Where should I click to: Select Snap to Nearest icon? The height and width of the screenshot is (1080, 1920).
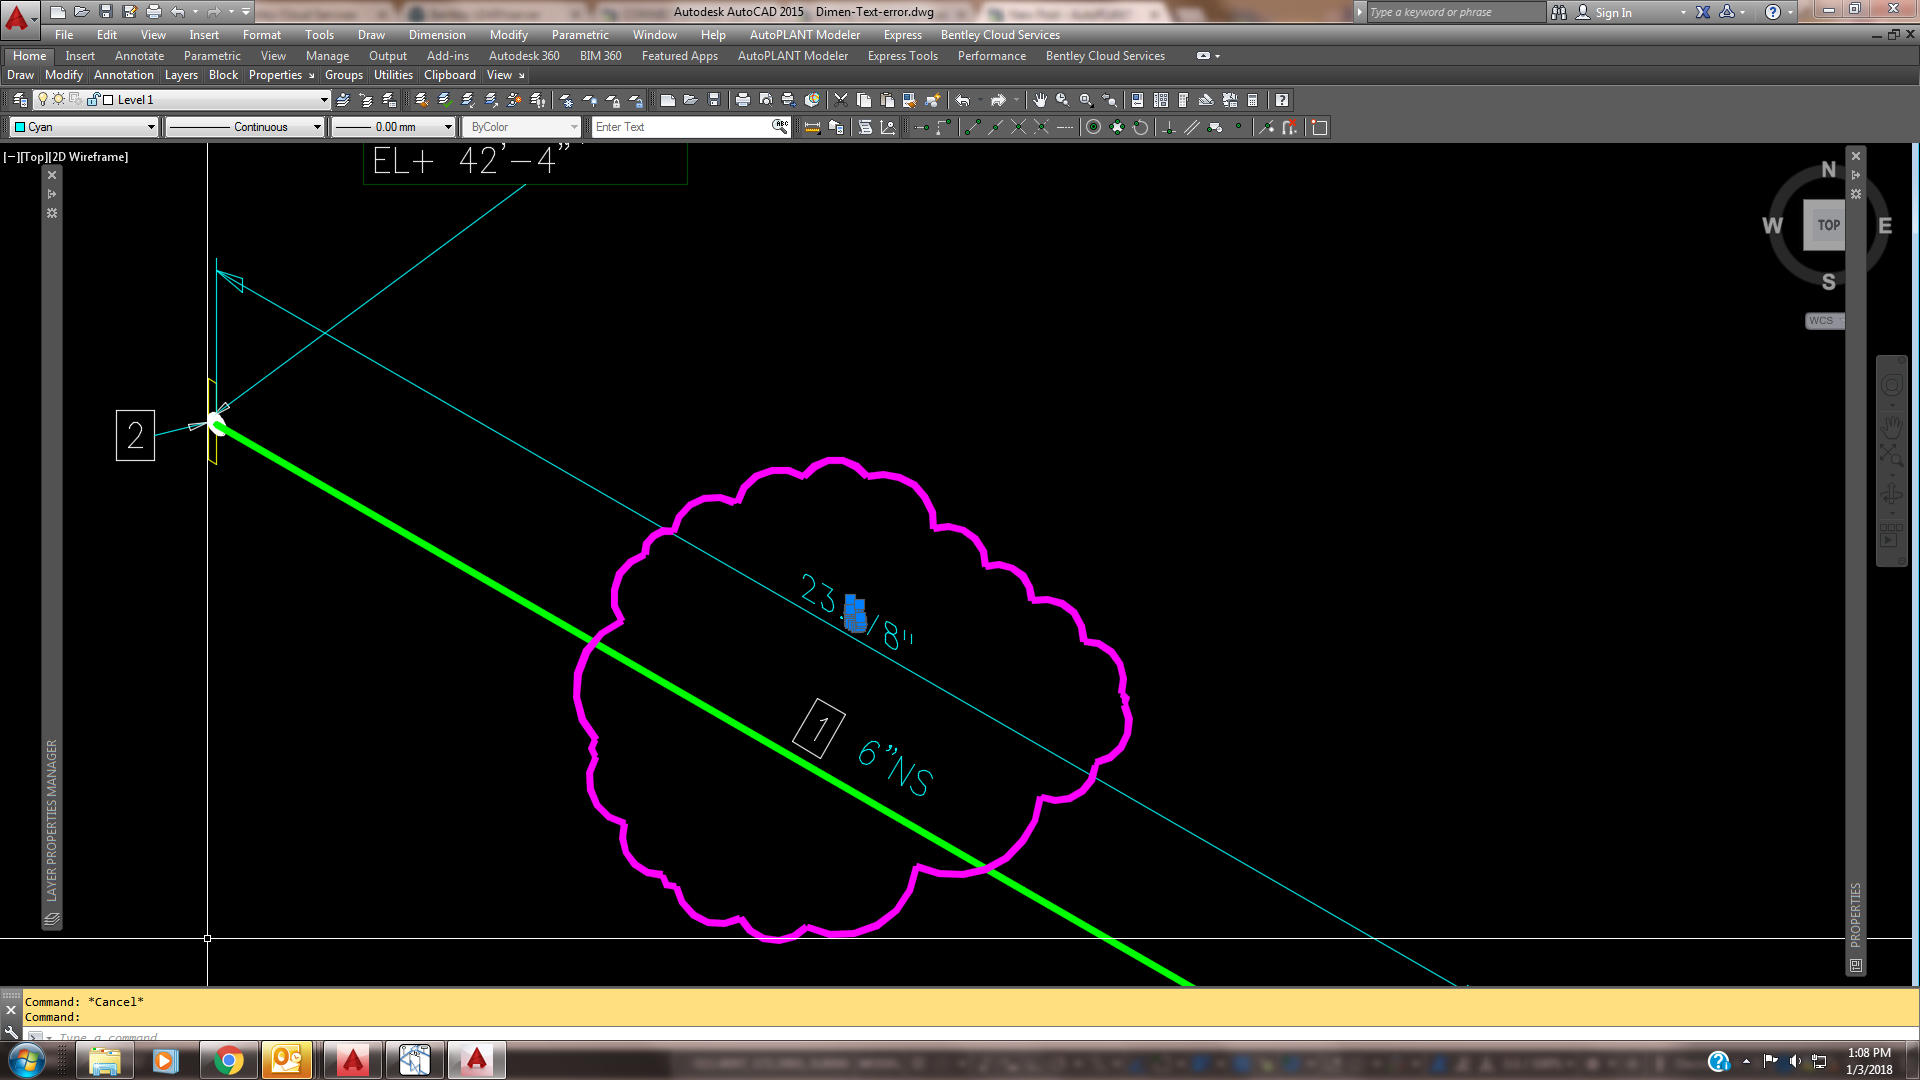point(1266,127)
